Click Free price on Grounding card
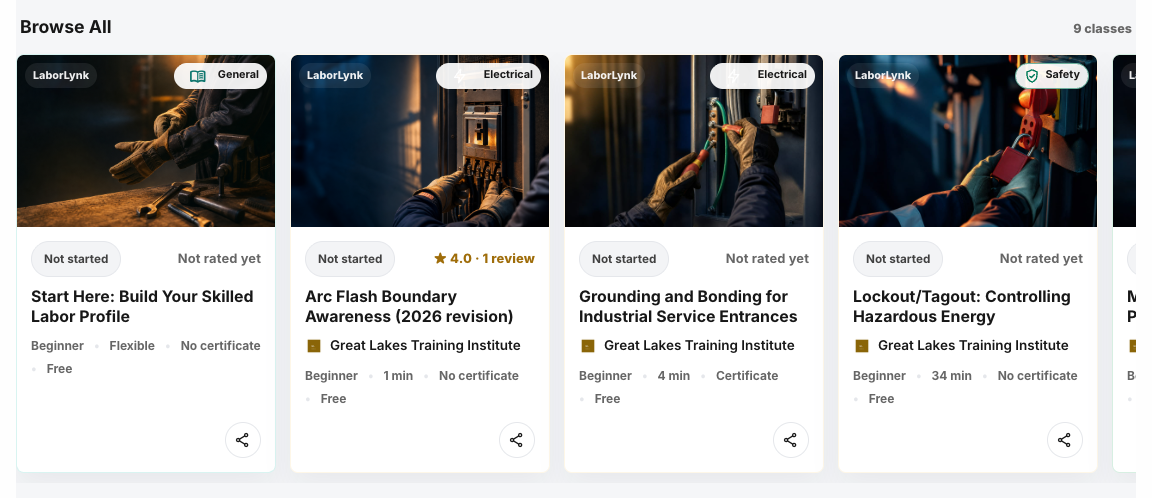Screen dimensions: 1152x498 click(608, 399)
